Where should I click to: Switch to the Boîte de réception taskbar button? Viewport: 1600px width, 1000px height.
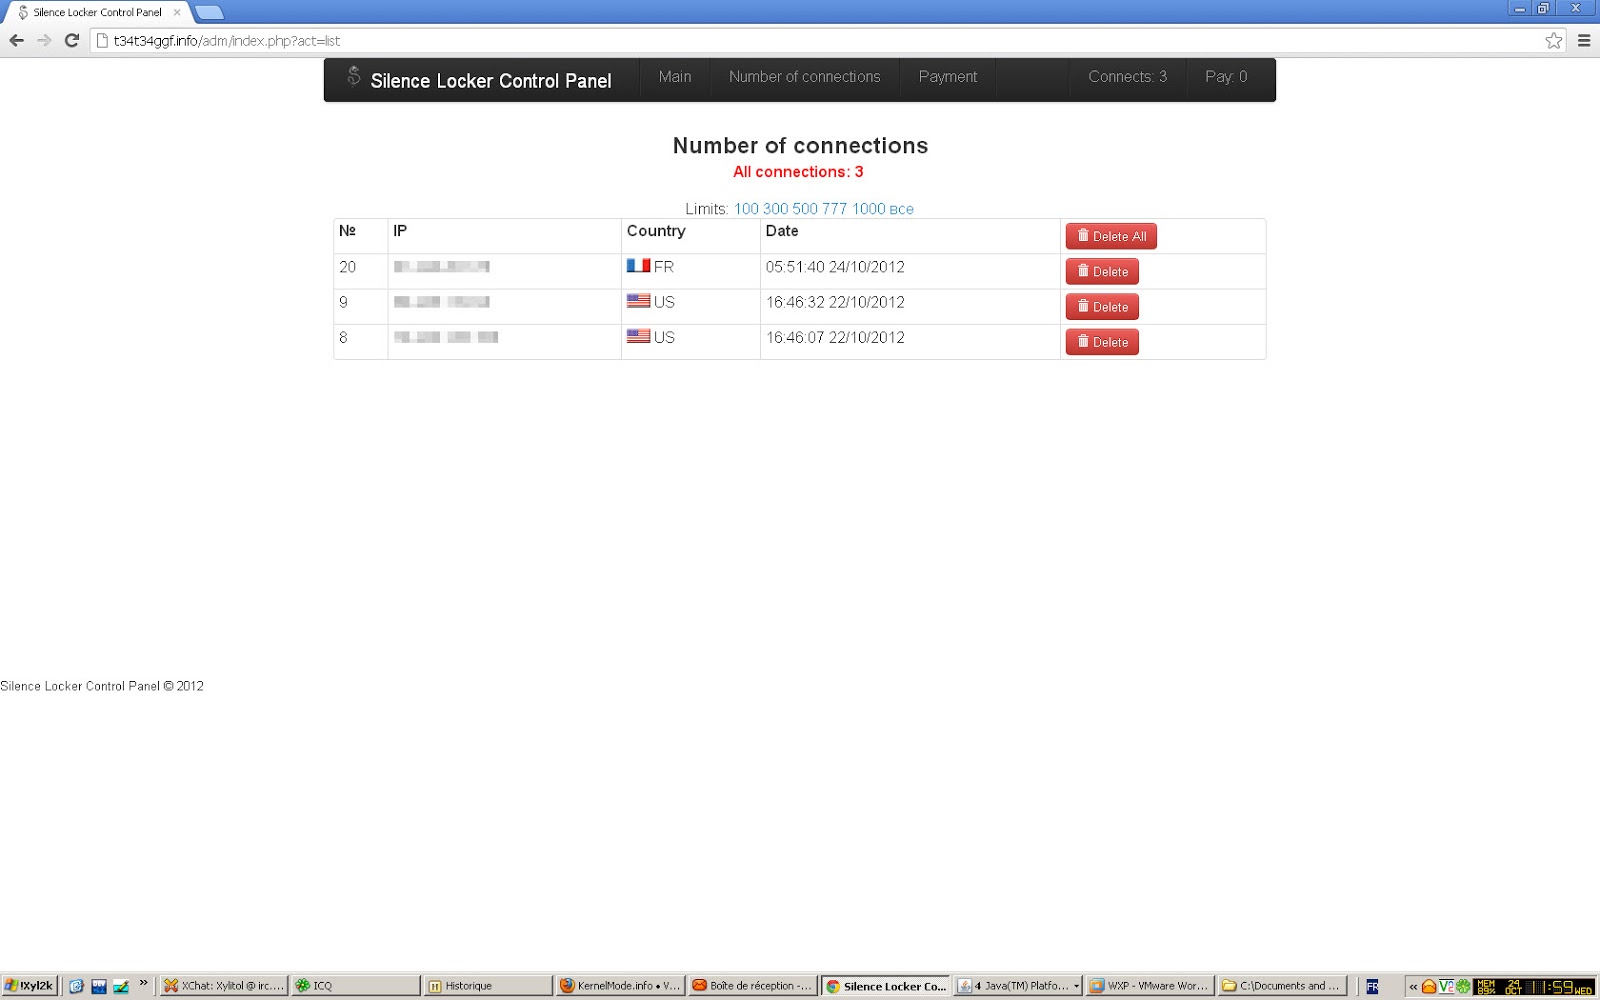(x=753, y=986)
